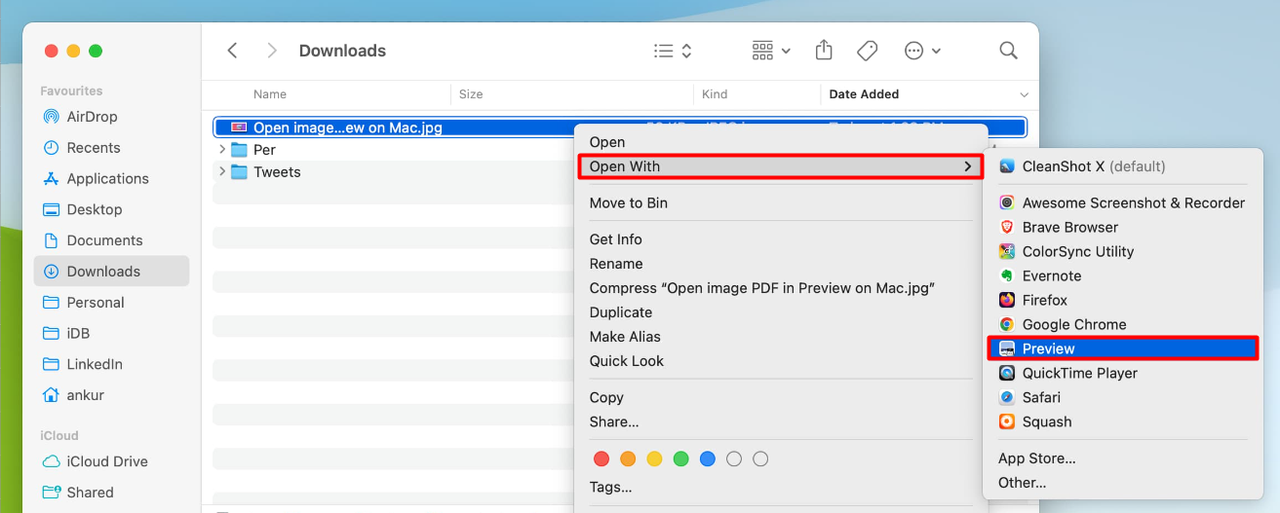Apply the orange tag color dot
The height and width of the screenshot is (513, 1280).
[x=628, y=459]
